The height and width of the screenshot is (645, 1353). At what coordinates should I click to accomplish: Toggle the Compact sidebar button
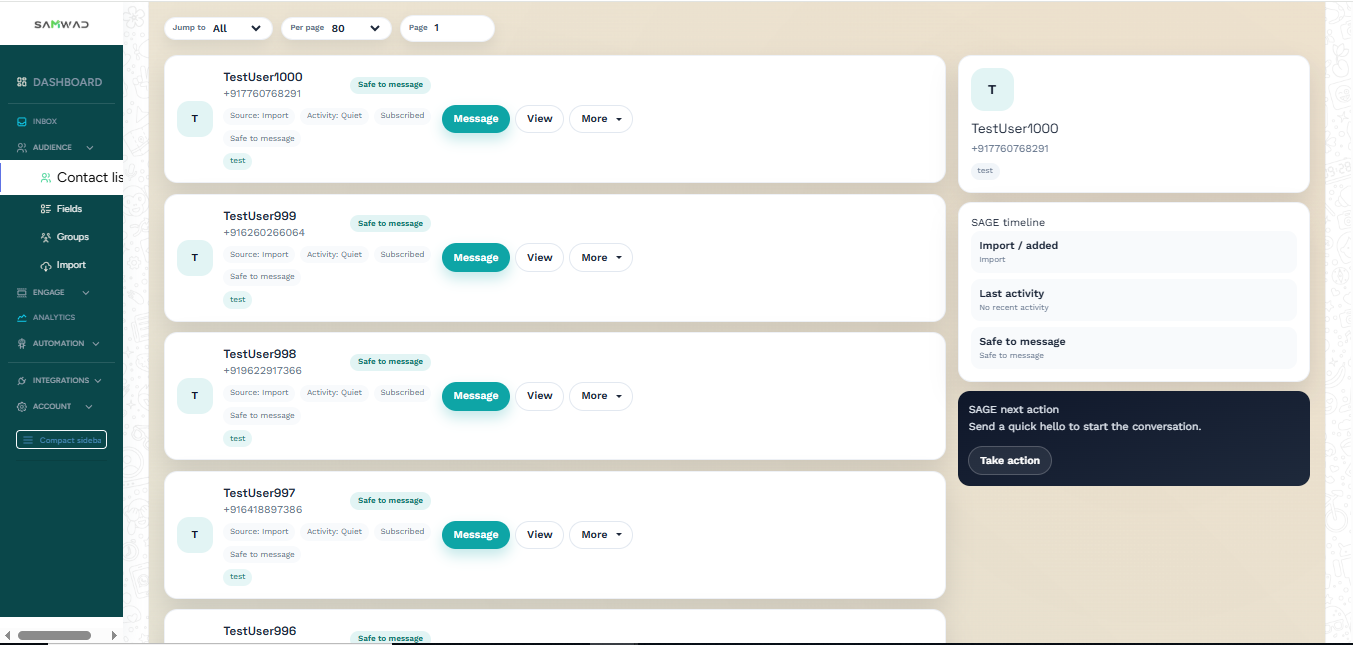tap(61, 440)
